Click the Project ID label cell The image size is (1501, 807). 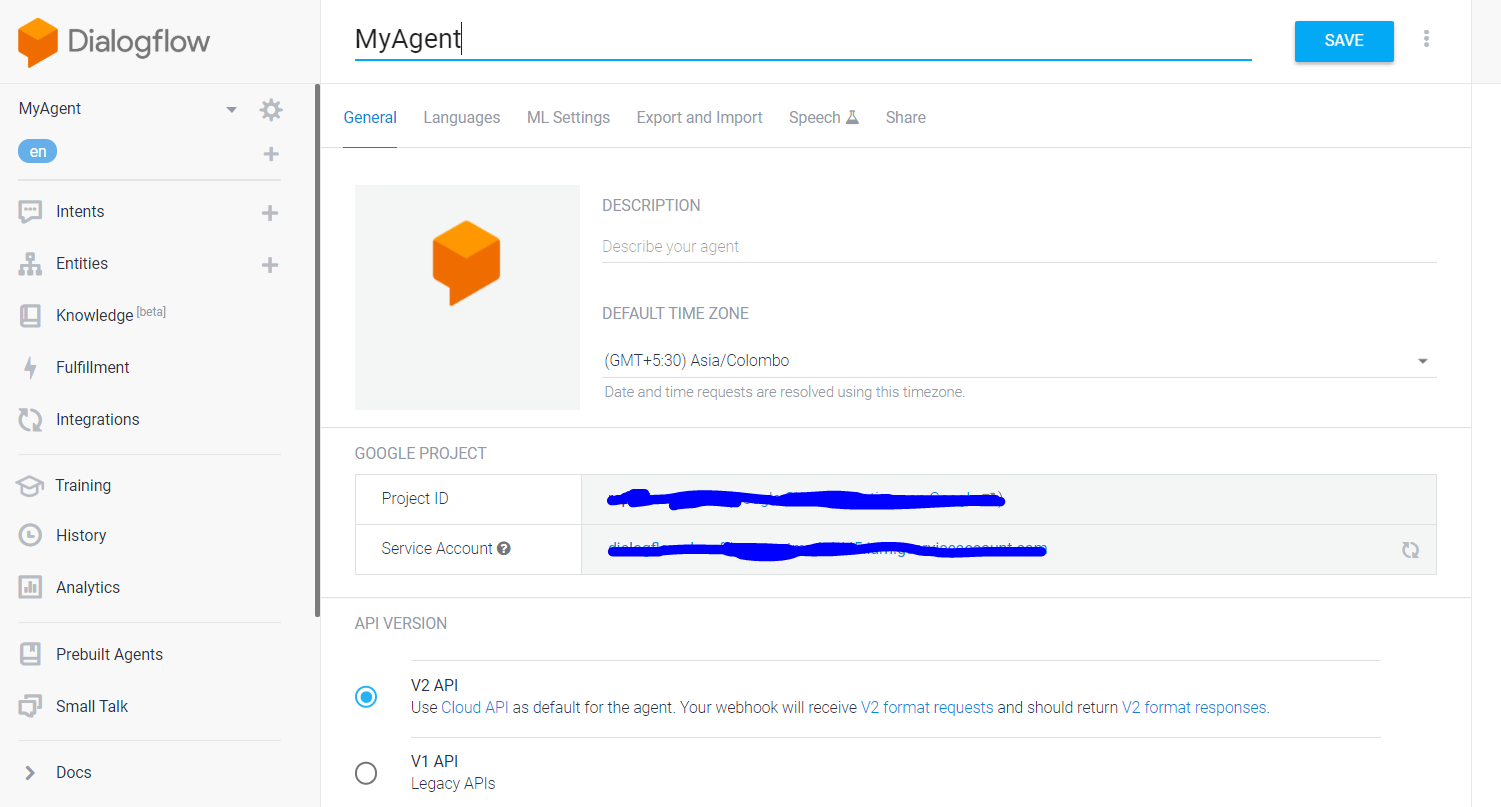click(468, 499)
